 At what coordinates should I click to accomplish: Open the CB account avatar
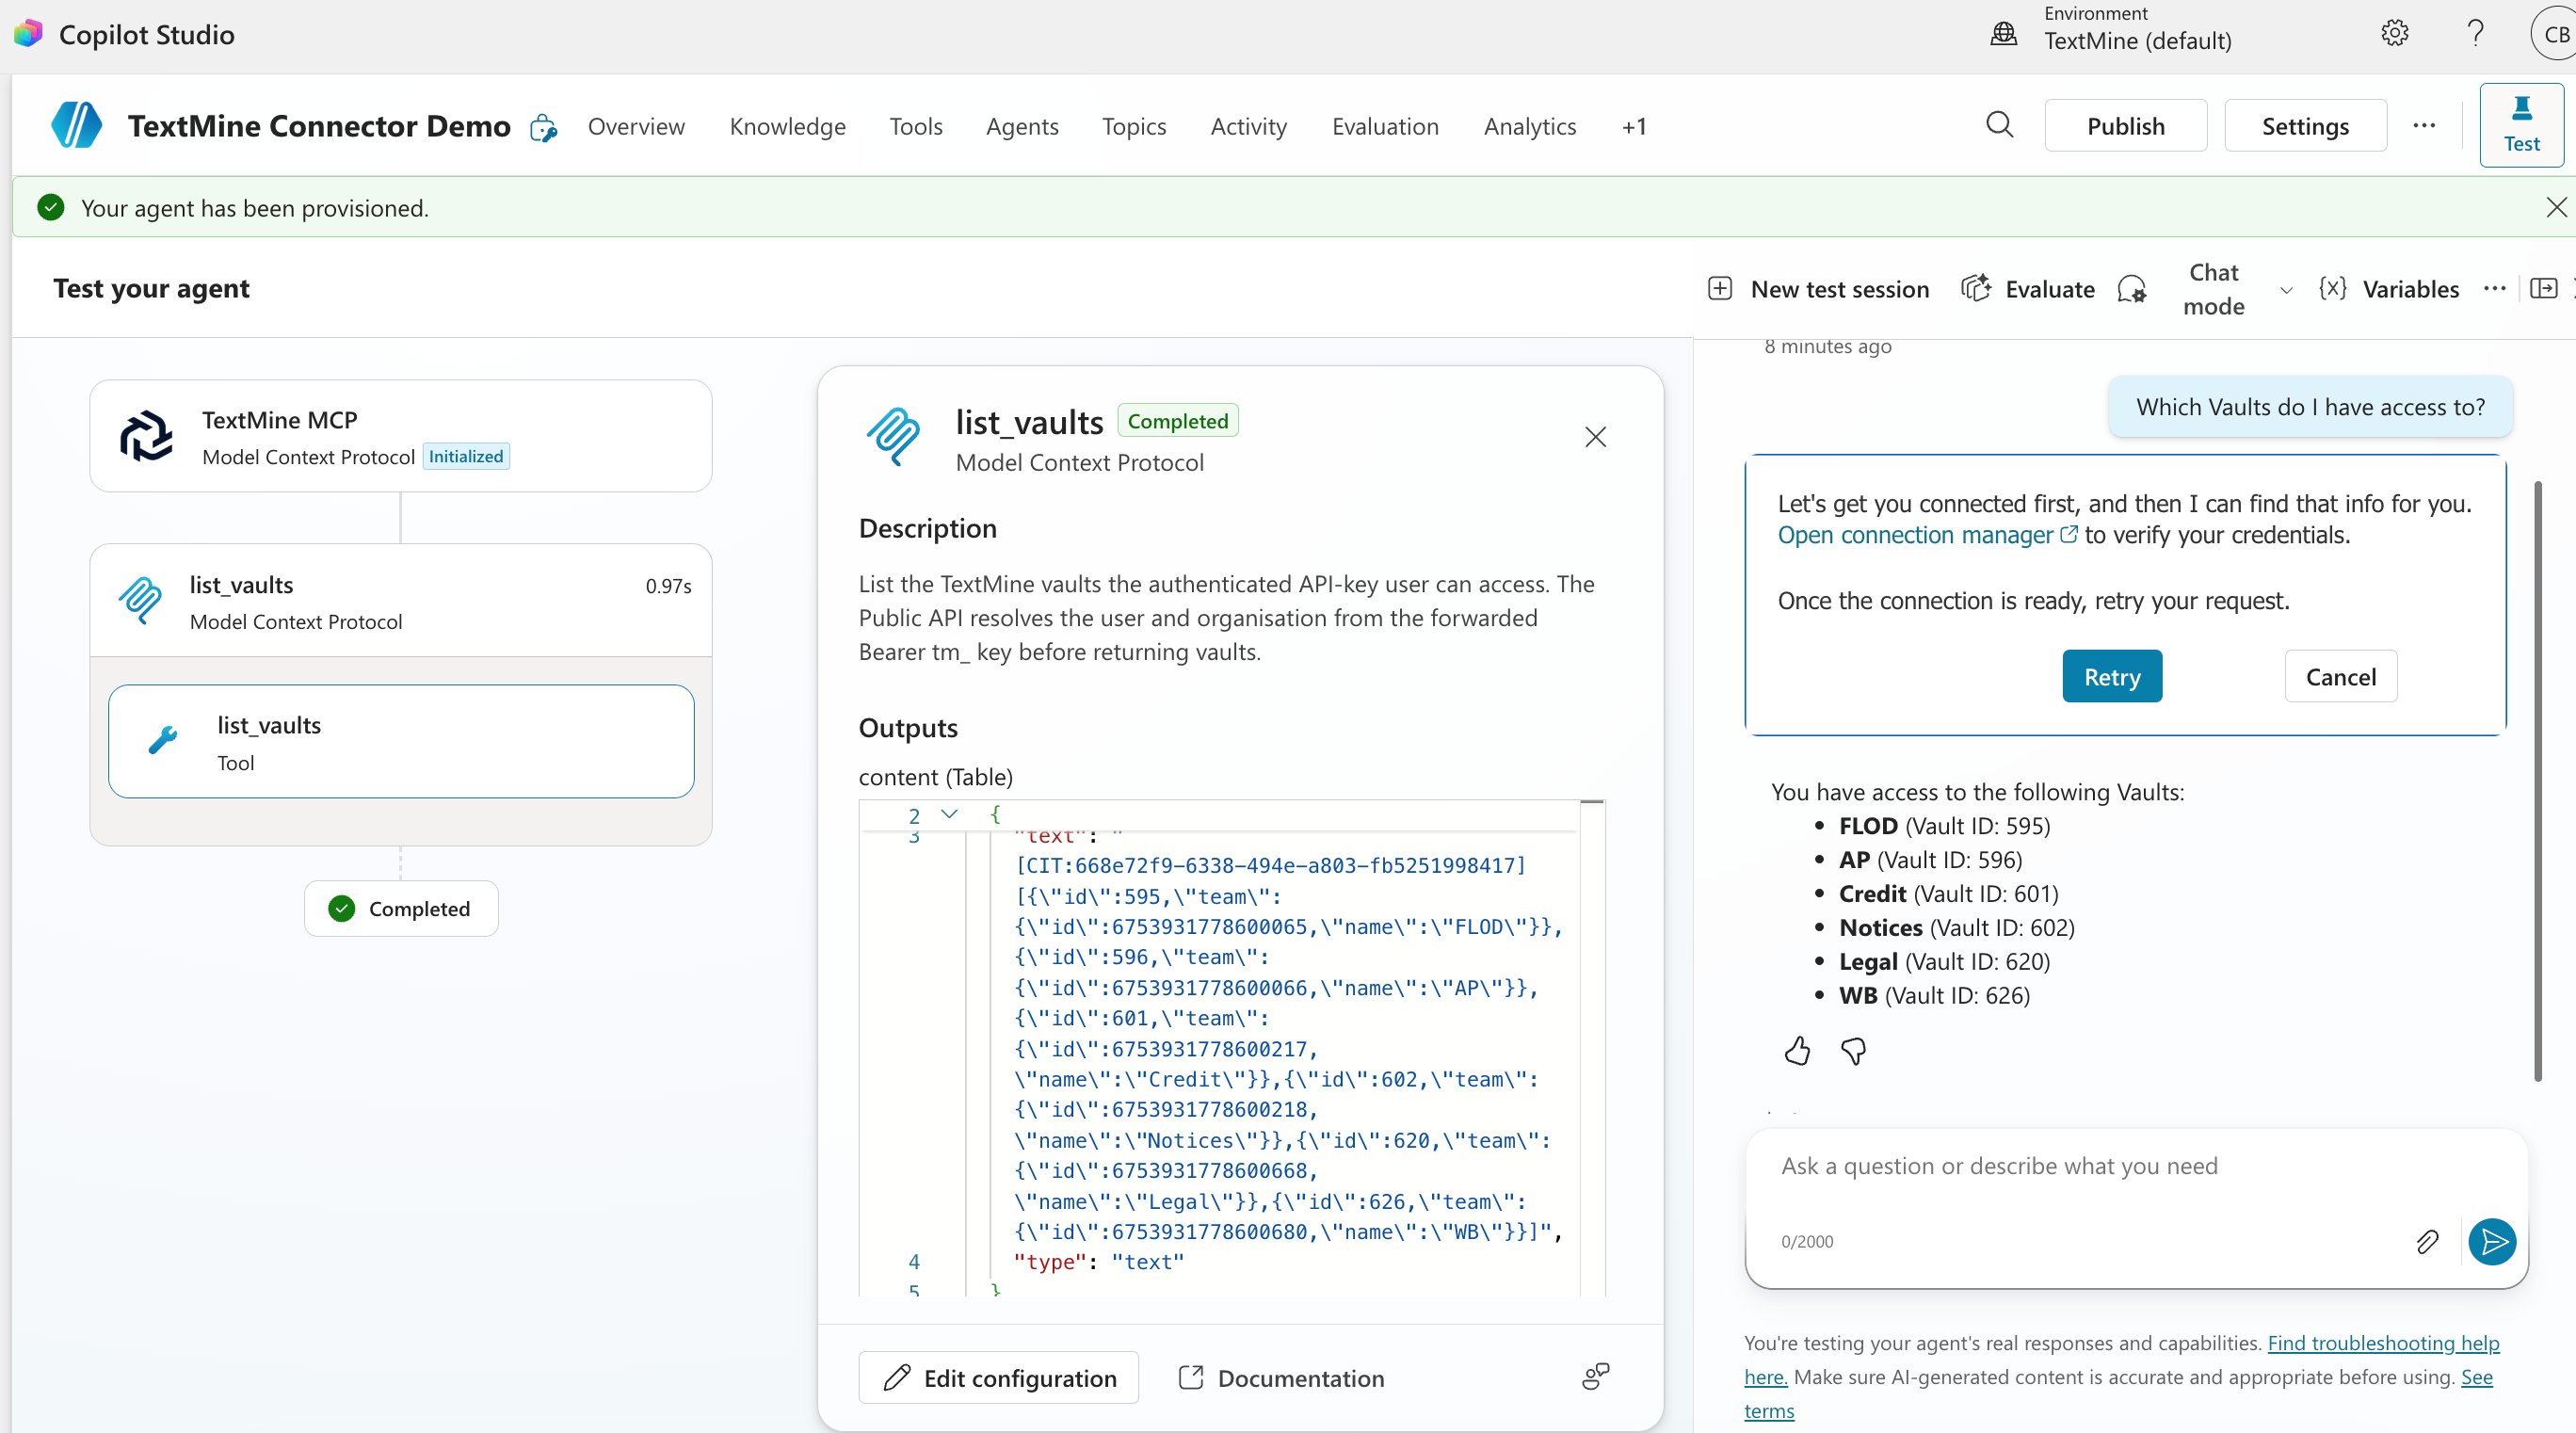pos(2555,34)
